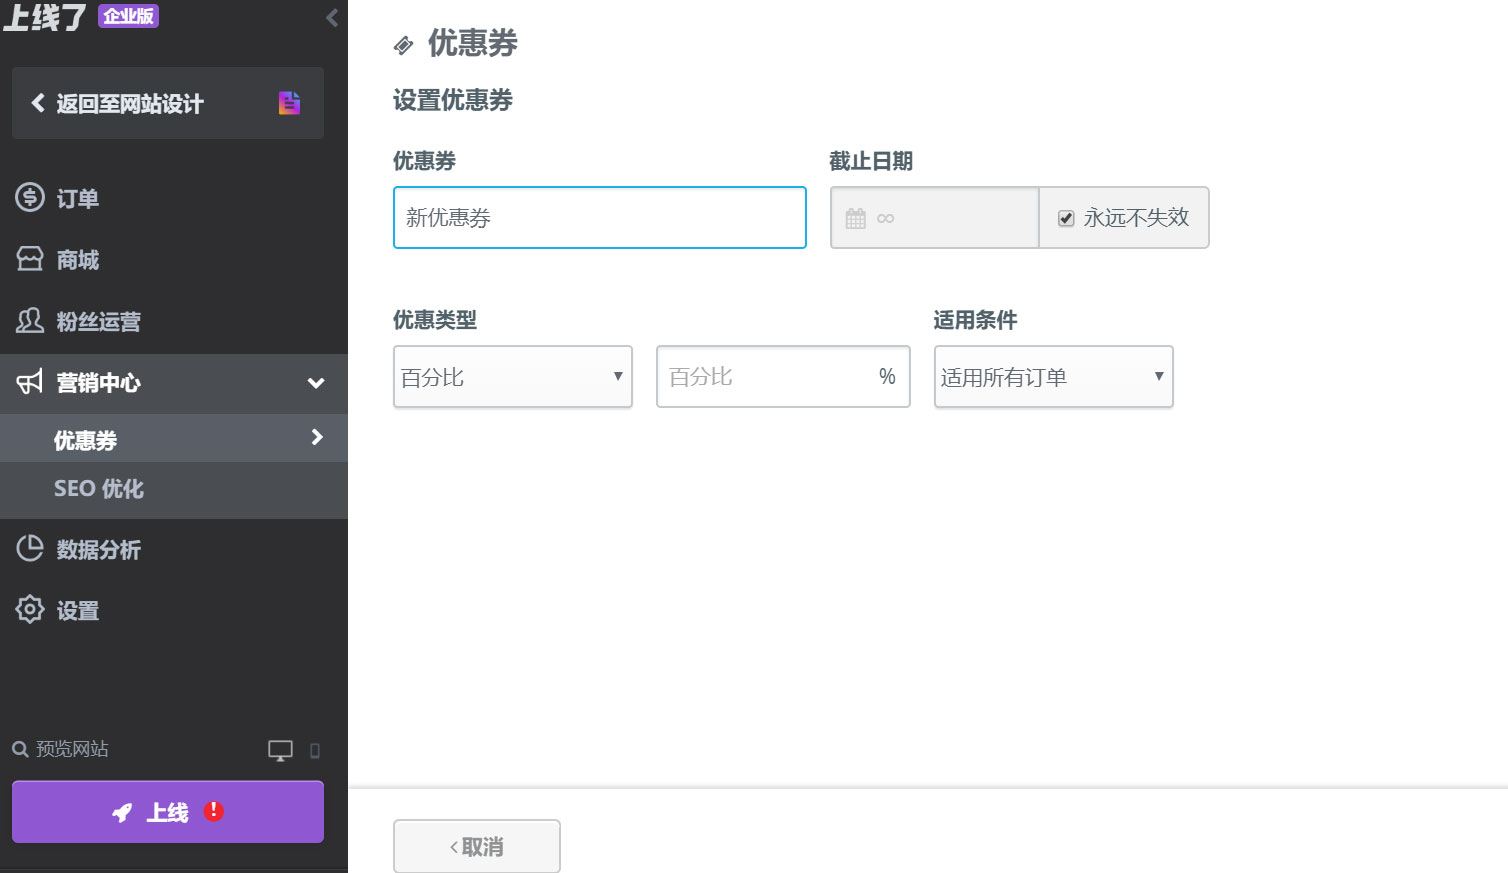This screenshot has height=873, width=1508.
Task: Open the calendar icon in 截止日期 field
Action: (855, 217)
